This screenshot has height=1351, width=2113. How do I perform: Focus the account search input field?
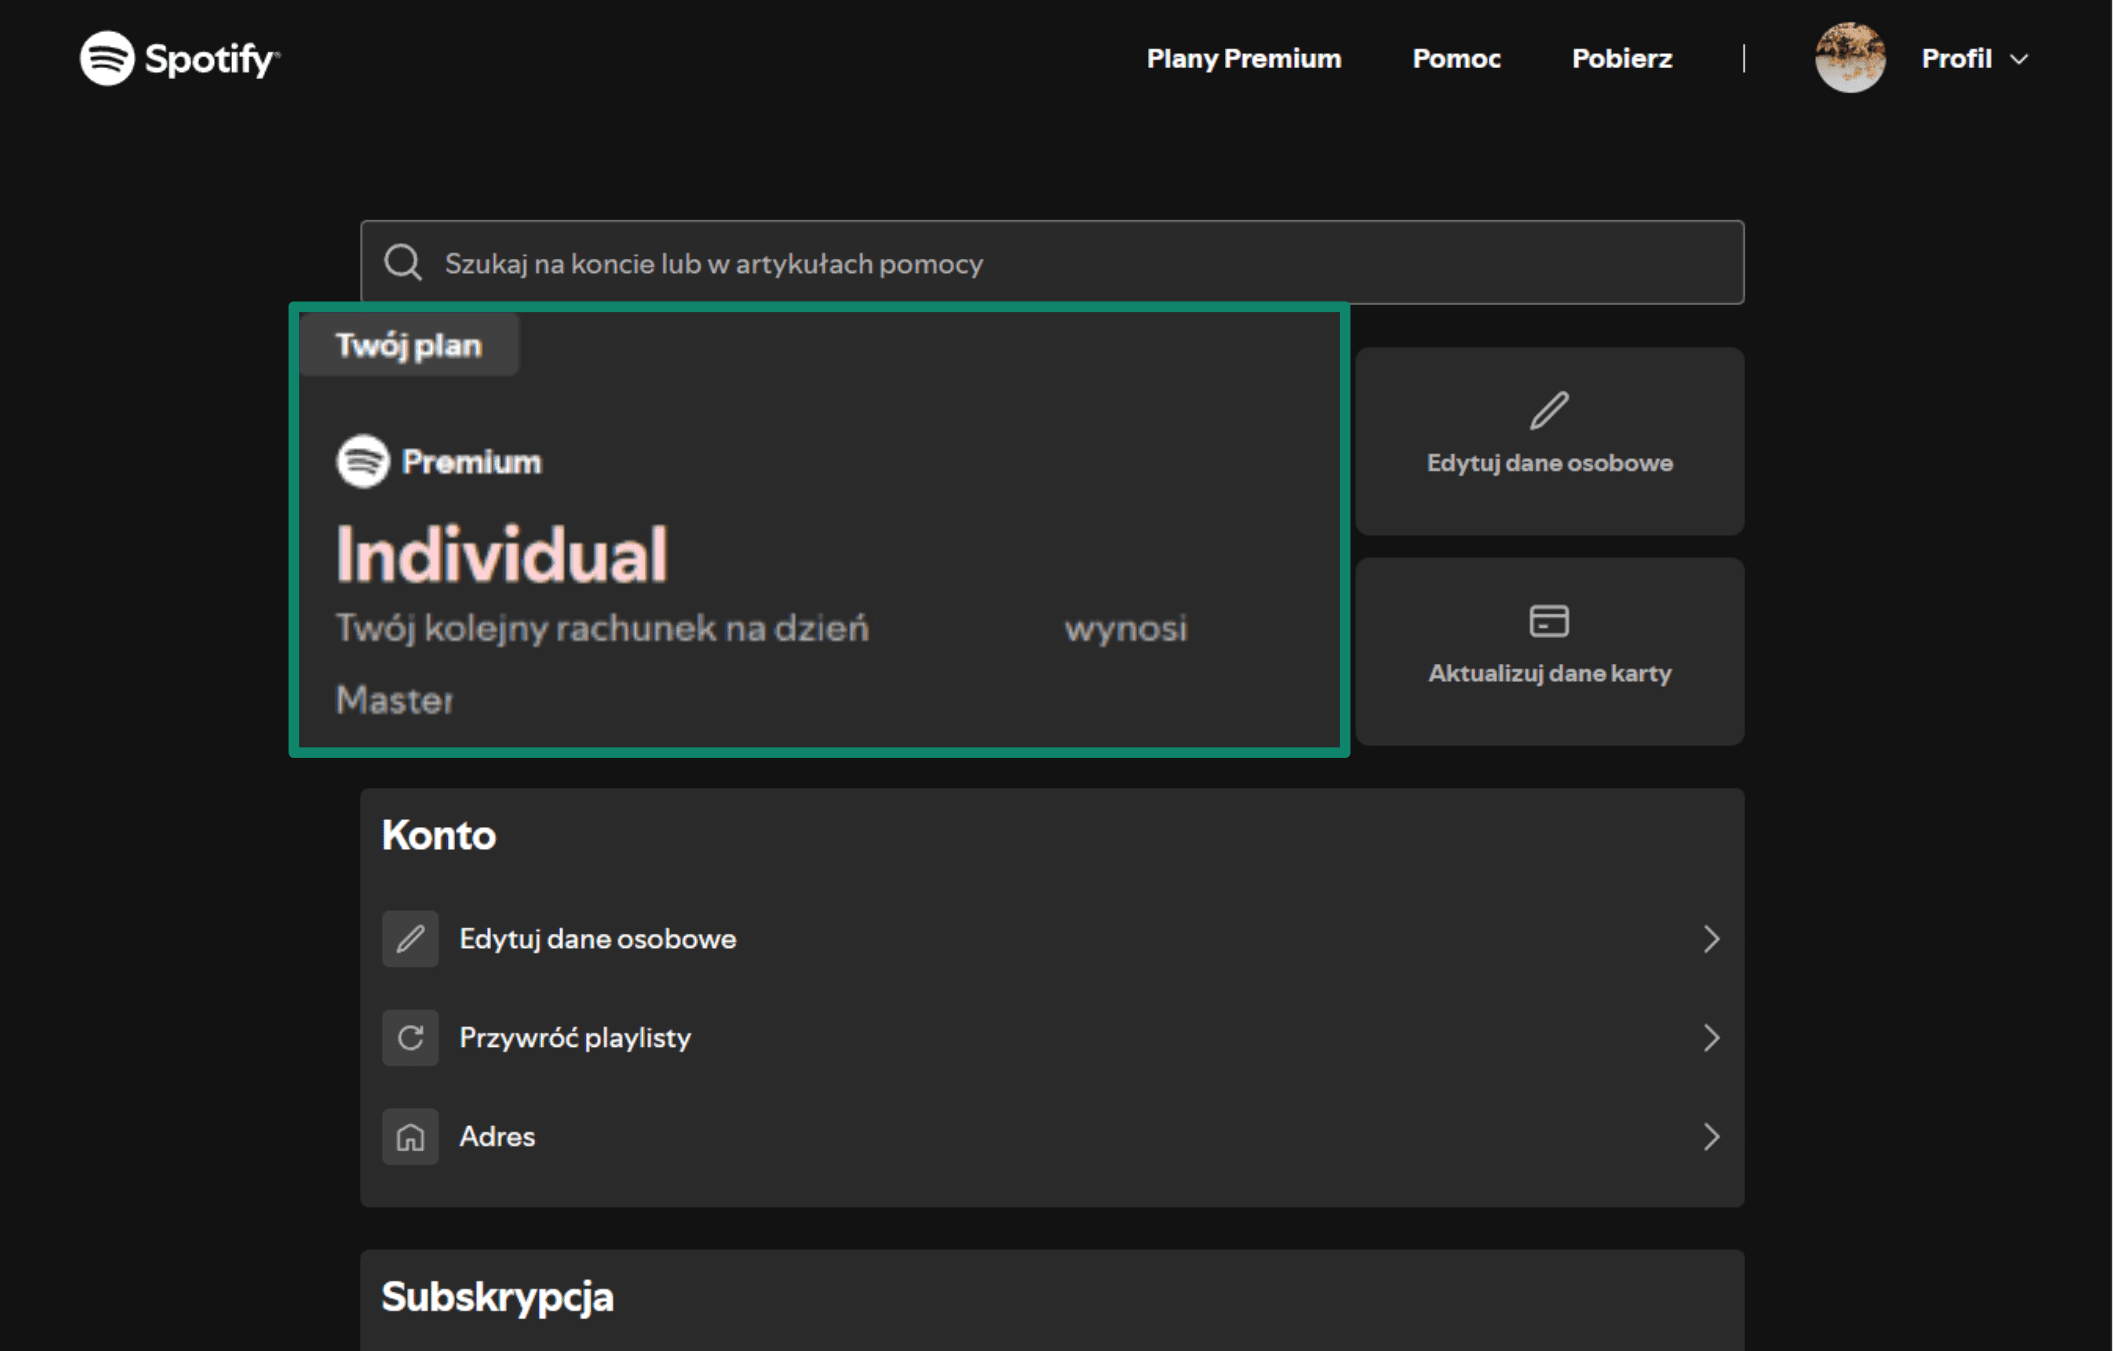pos(1050,263)
